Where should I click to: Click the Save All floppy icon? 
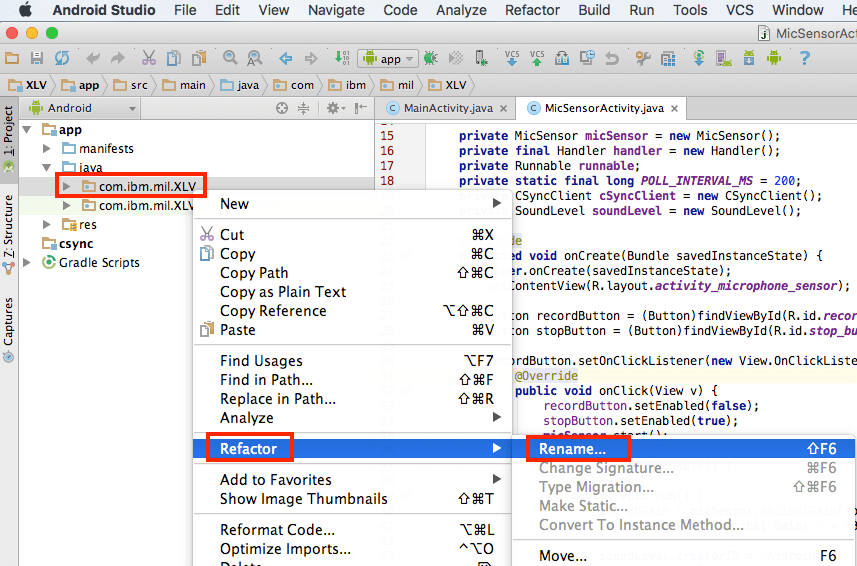37,58
